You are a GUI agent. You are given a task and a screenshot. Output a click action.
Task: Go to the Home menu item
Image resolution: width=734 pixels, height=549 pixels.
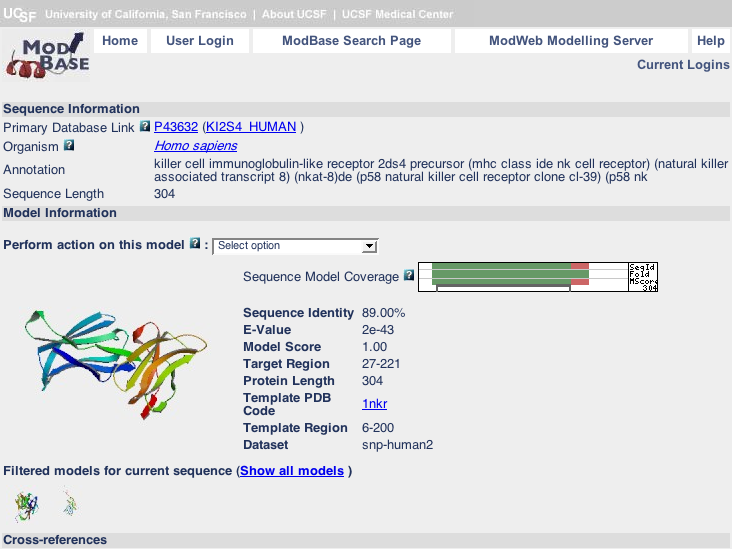[x=120, y=41]
